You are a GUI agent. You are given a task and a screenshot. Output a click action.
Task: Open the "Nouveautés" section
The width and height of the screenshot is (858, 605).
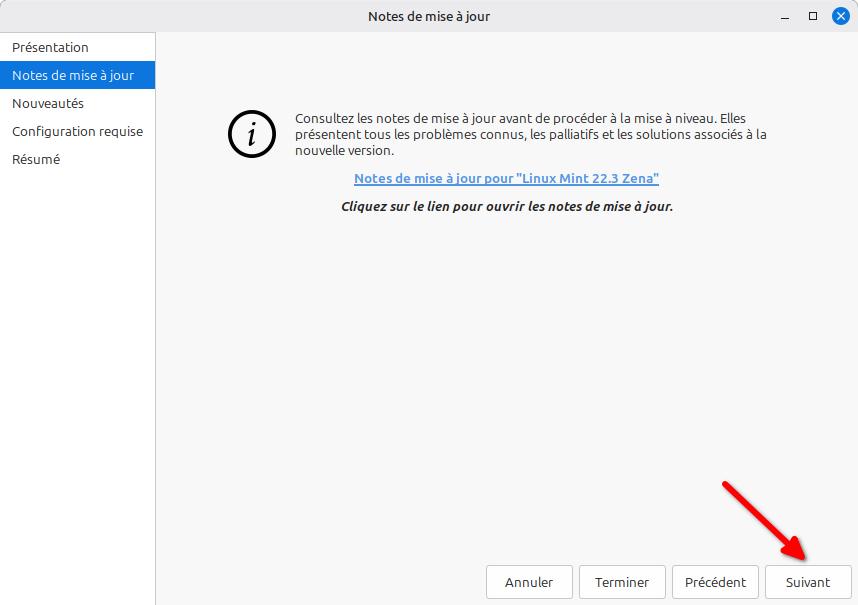46,103
